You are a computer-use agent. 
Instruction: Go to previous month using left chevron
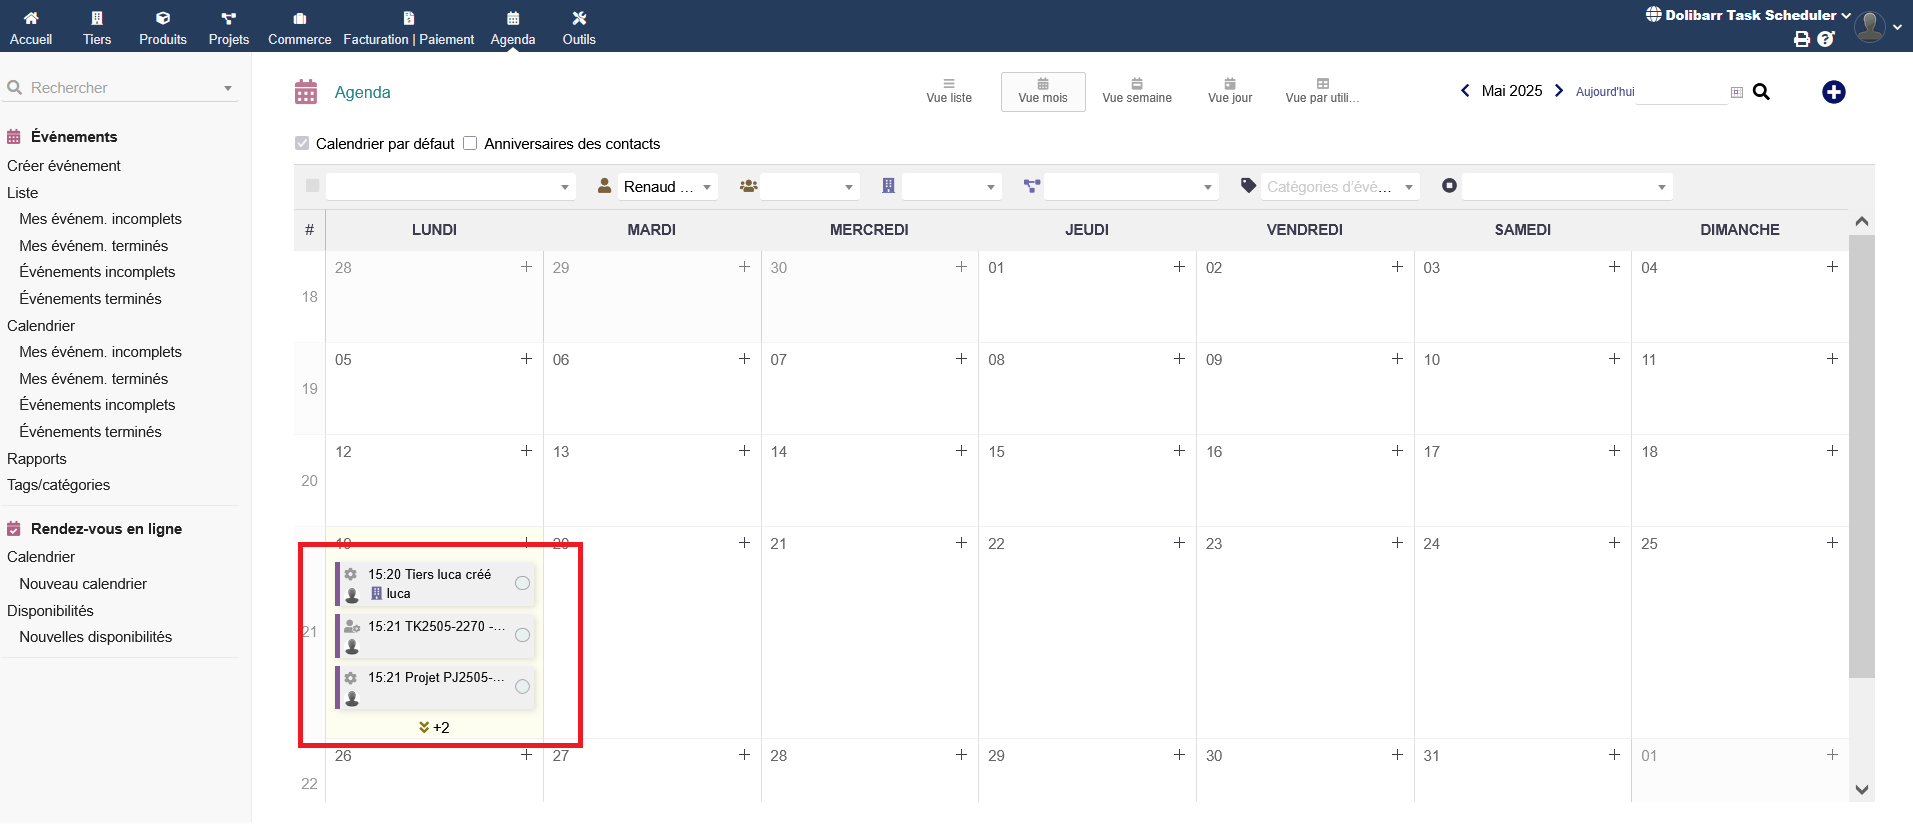pyautogui.click(x=1465, y=91)
